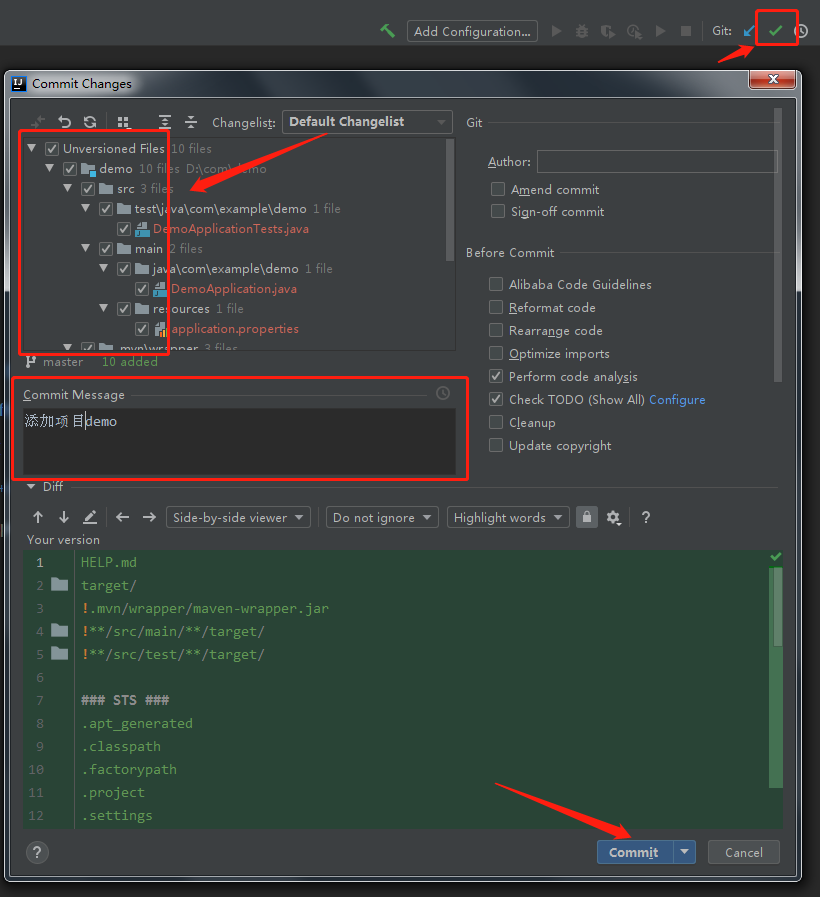The width and height of the screenshot is (820, 897).
Task: Collapse the Unversioned Files tree node
Action: tap(32, 148)
